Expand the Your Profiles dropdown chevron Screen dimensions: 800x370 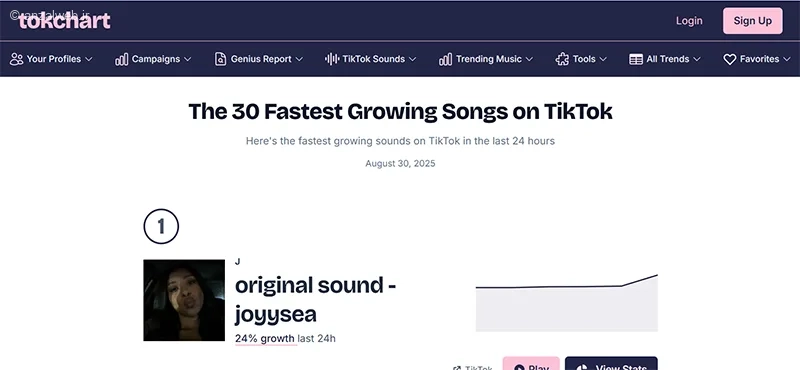[88, 59]
